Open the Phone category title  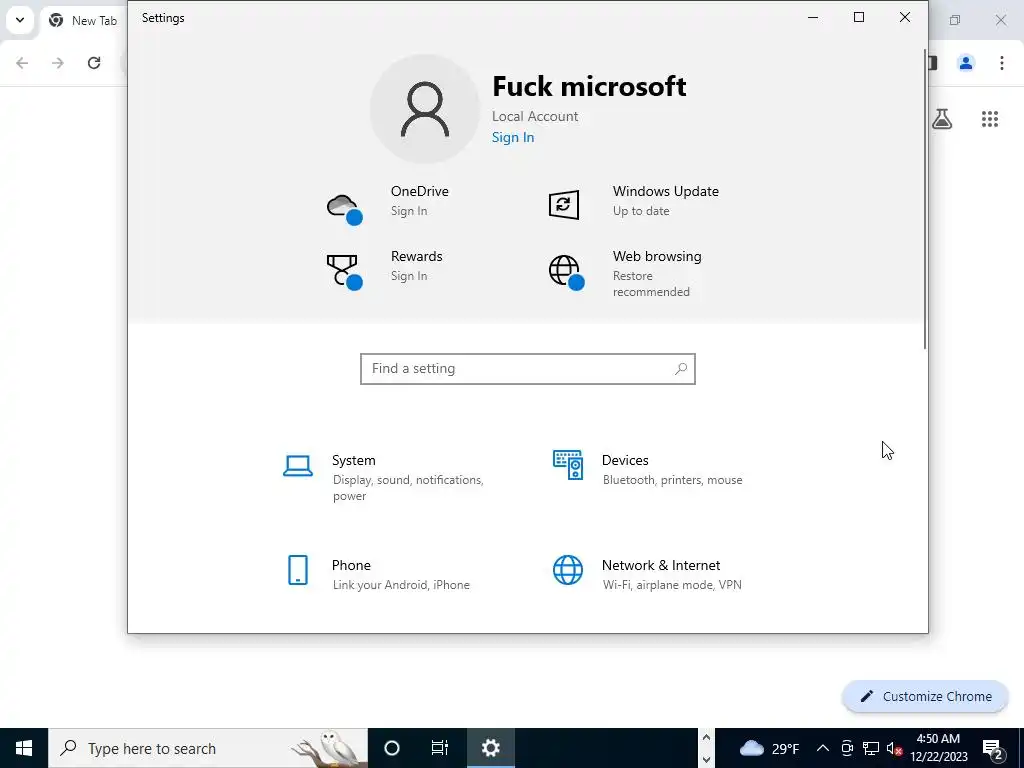(x=351, y=565)
